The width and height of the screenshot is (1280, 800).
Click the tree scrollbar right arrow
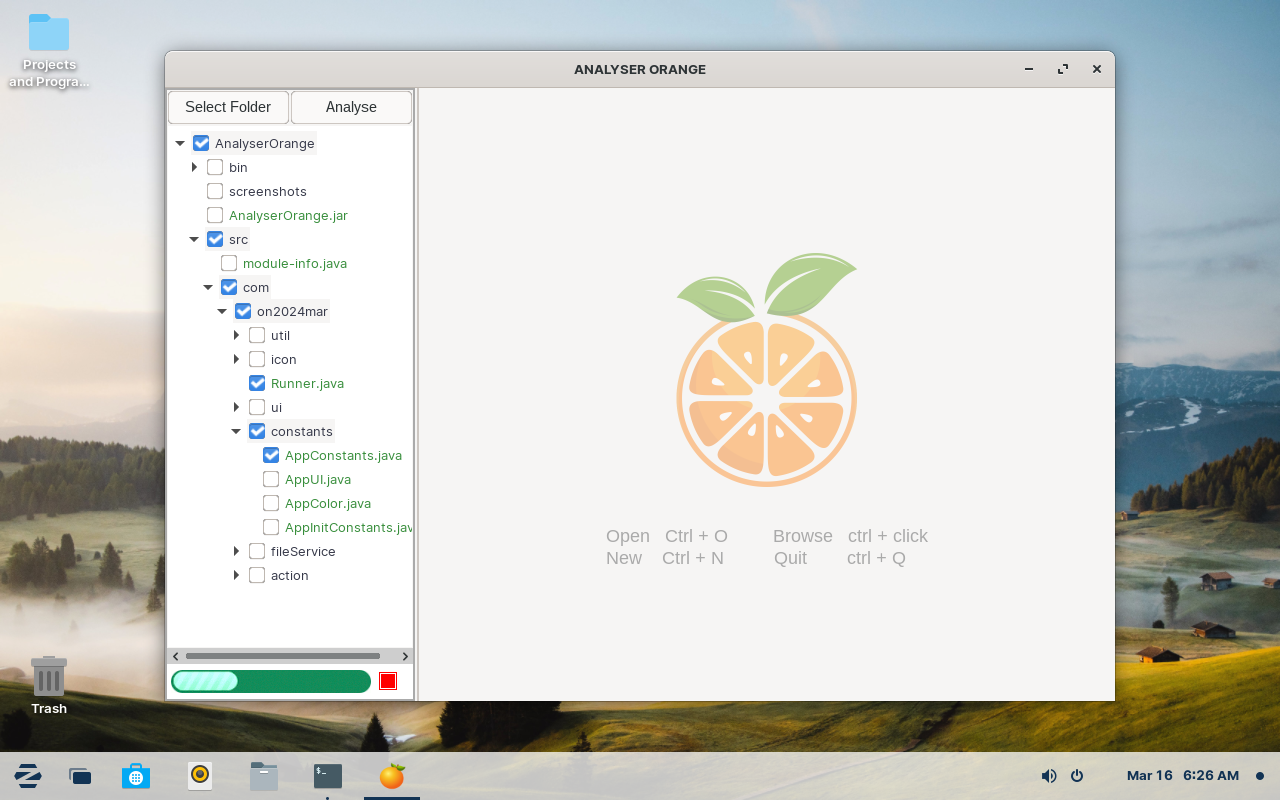(x=405, y=656)
